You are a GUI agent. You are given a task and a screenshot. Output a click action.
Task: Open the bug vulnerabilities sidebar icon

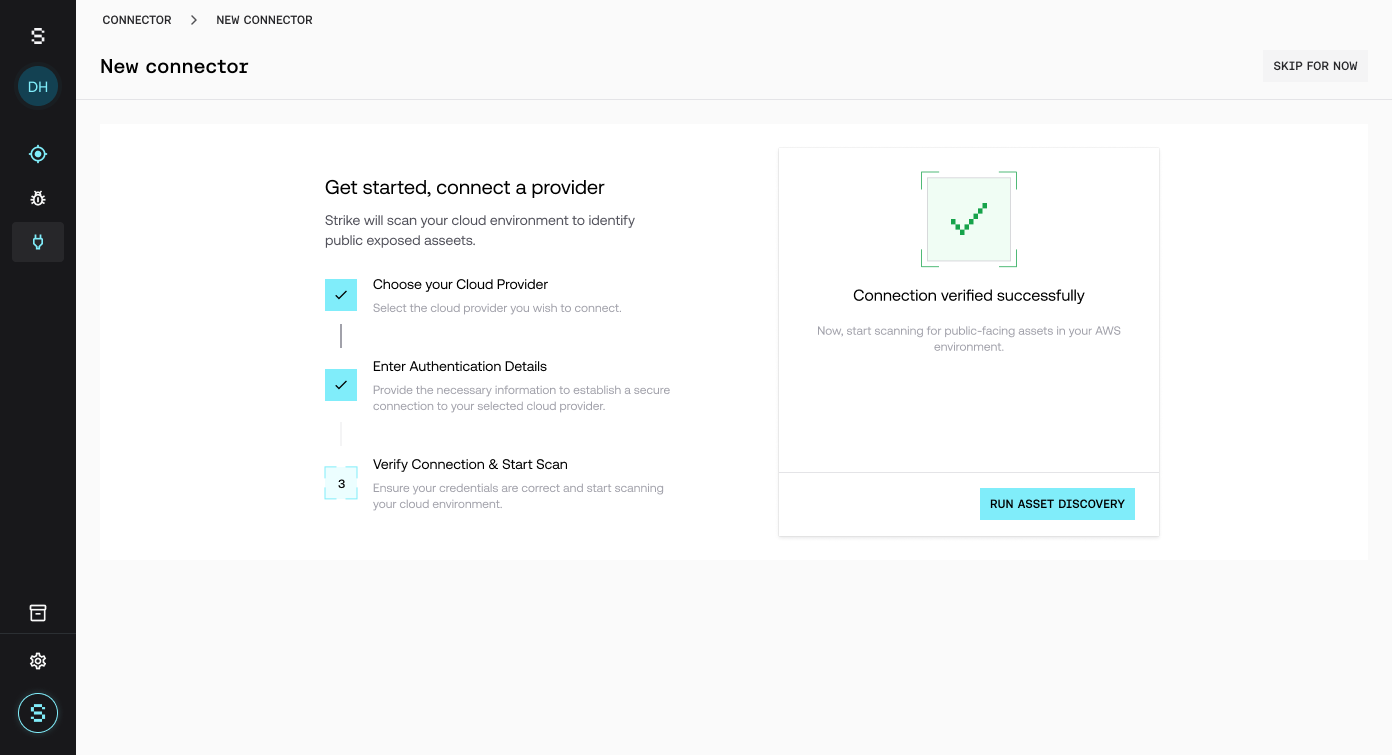(38, 198)
